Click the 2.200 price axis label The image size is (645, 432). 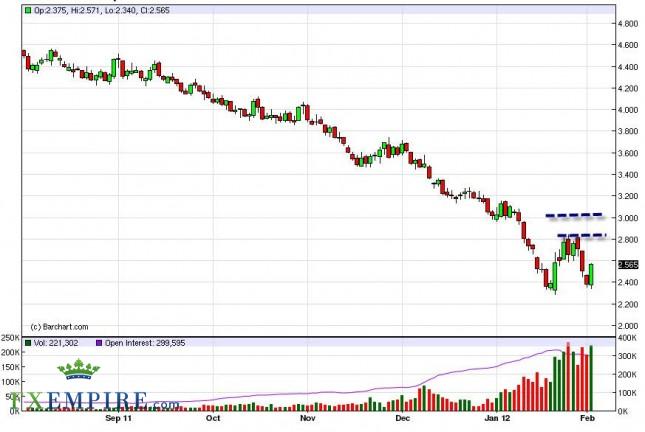coord(628,304)
